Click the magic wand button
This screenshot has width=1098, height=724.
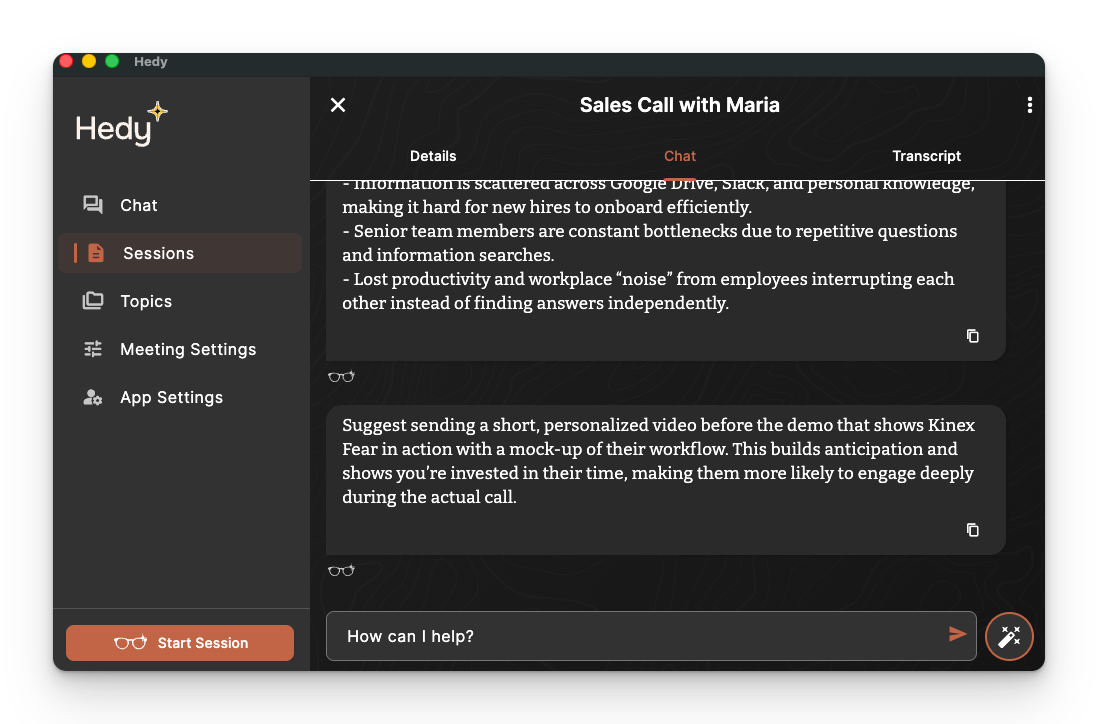[1009, 636]
